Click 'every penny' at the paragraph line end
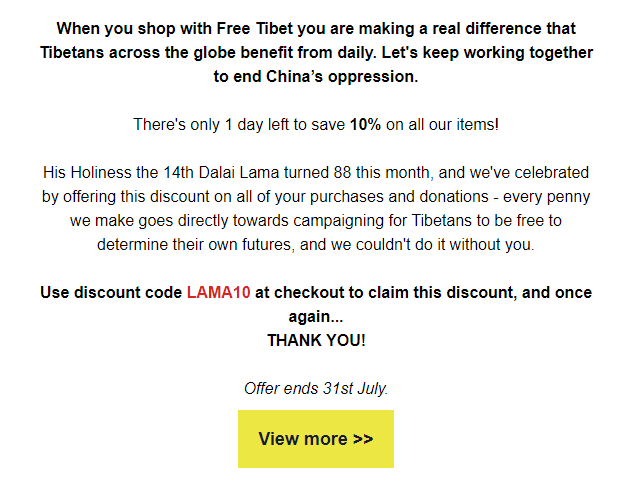This screenshot has width=630, height=481. click(548, 196)
